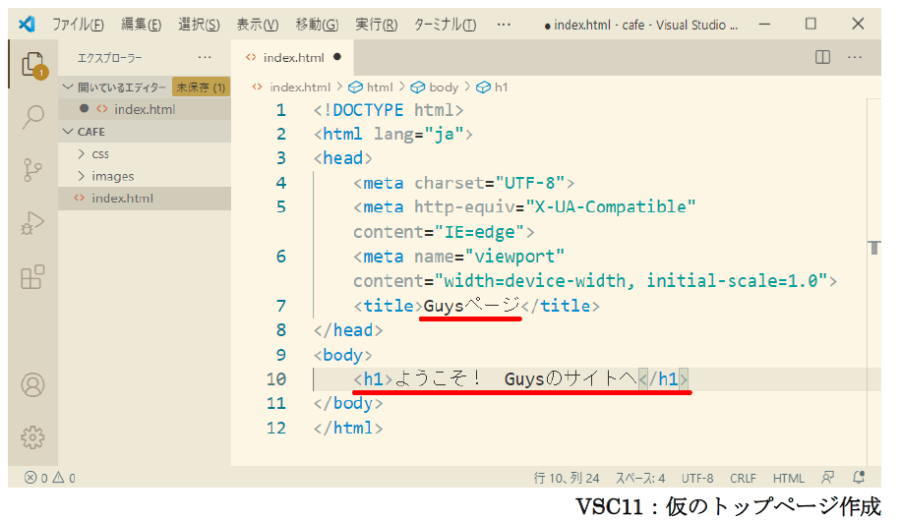Screen dimensions: 900x520
Task: Click the unsaved dot on index.html tab
Action: pyautogui.click(x=338, y=57)
